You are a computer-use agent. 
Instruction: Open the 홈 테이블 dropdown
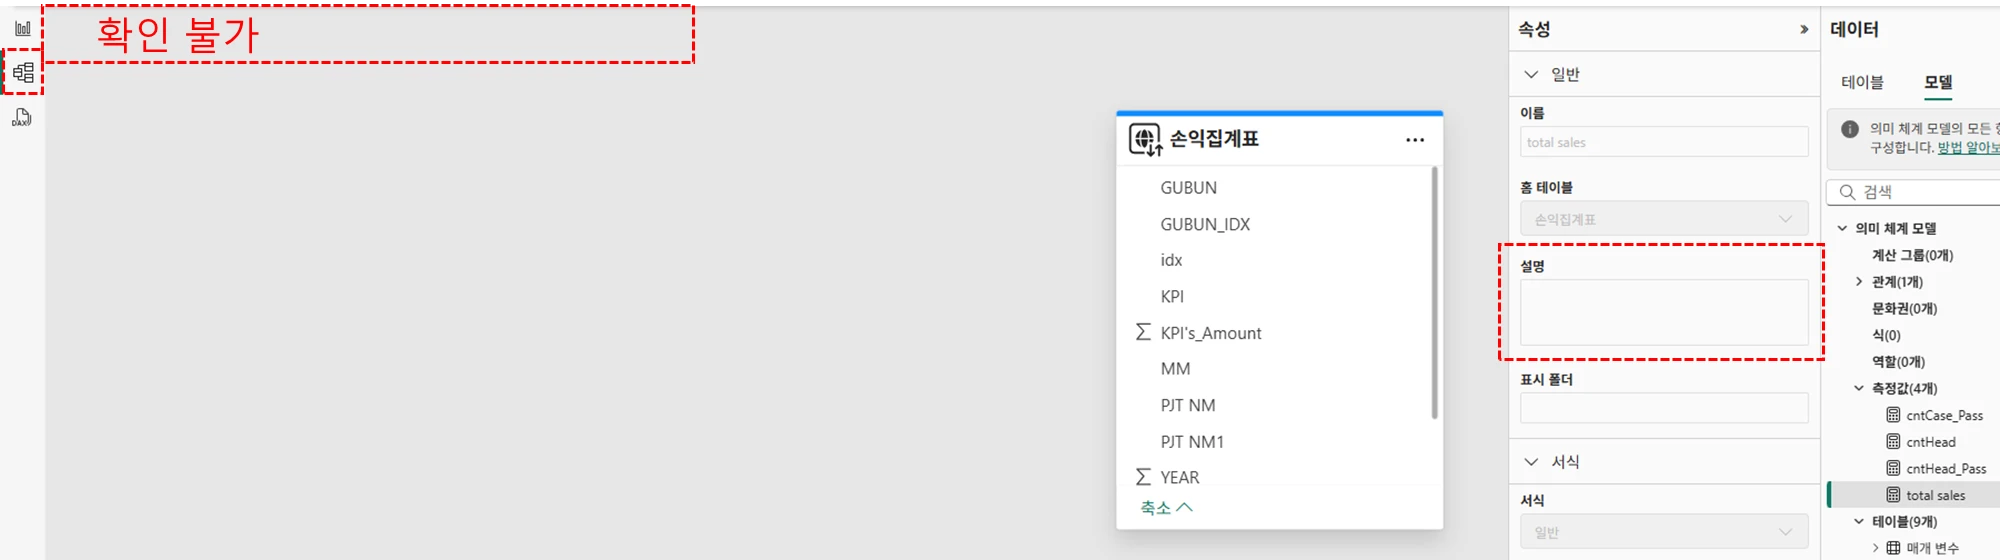1664,219
